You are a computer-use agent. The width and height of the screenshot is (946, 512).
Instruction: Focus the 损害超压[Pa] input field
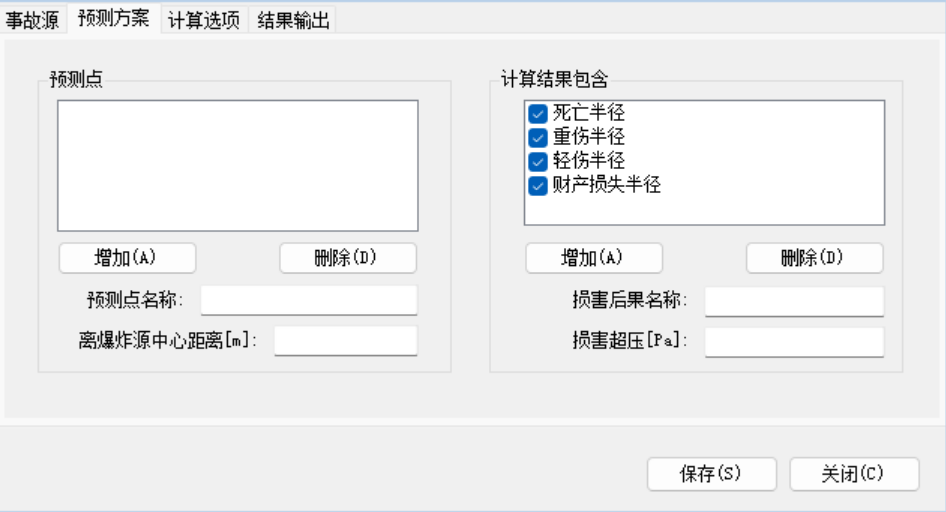(794, 342)
